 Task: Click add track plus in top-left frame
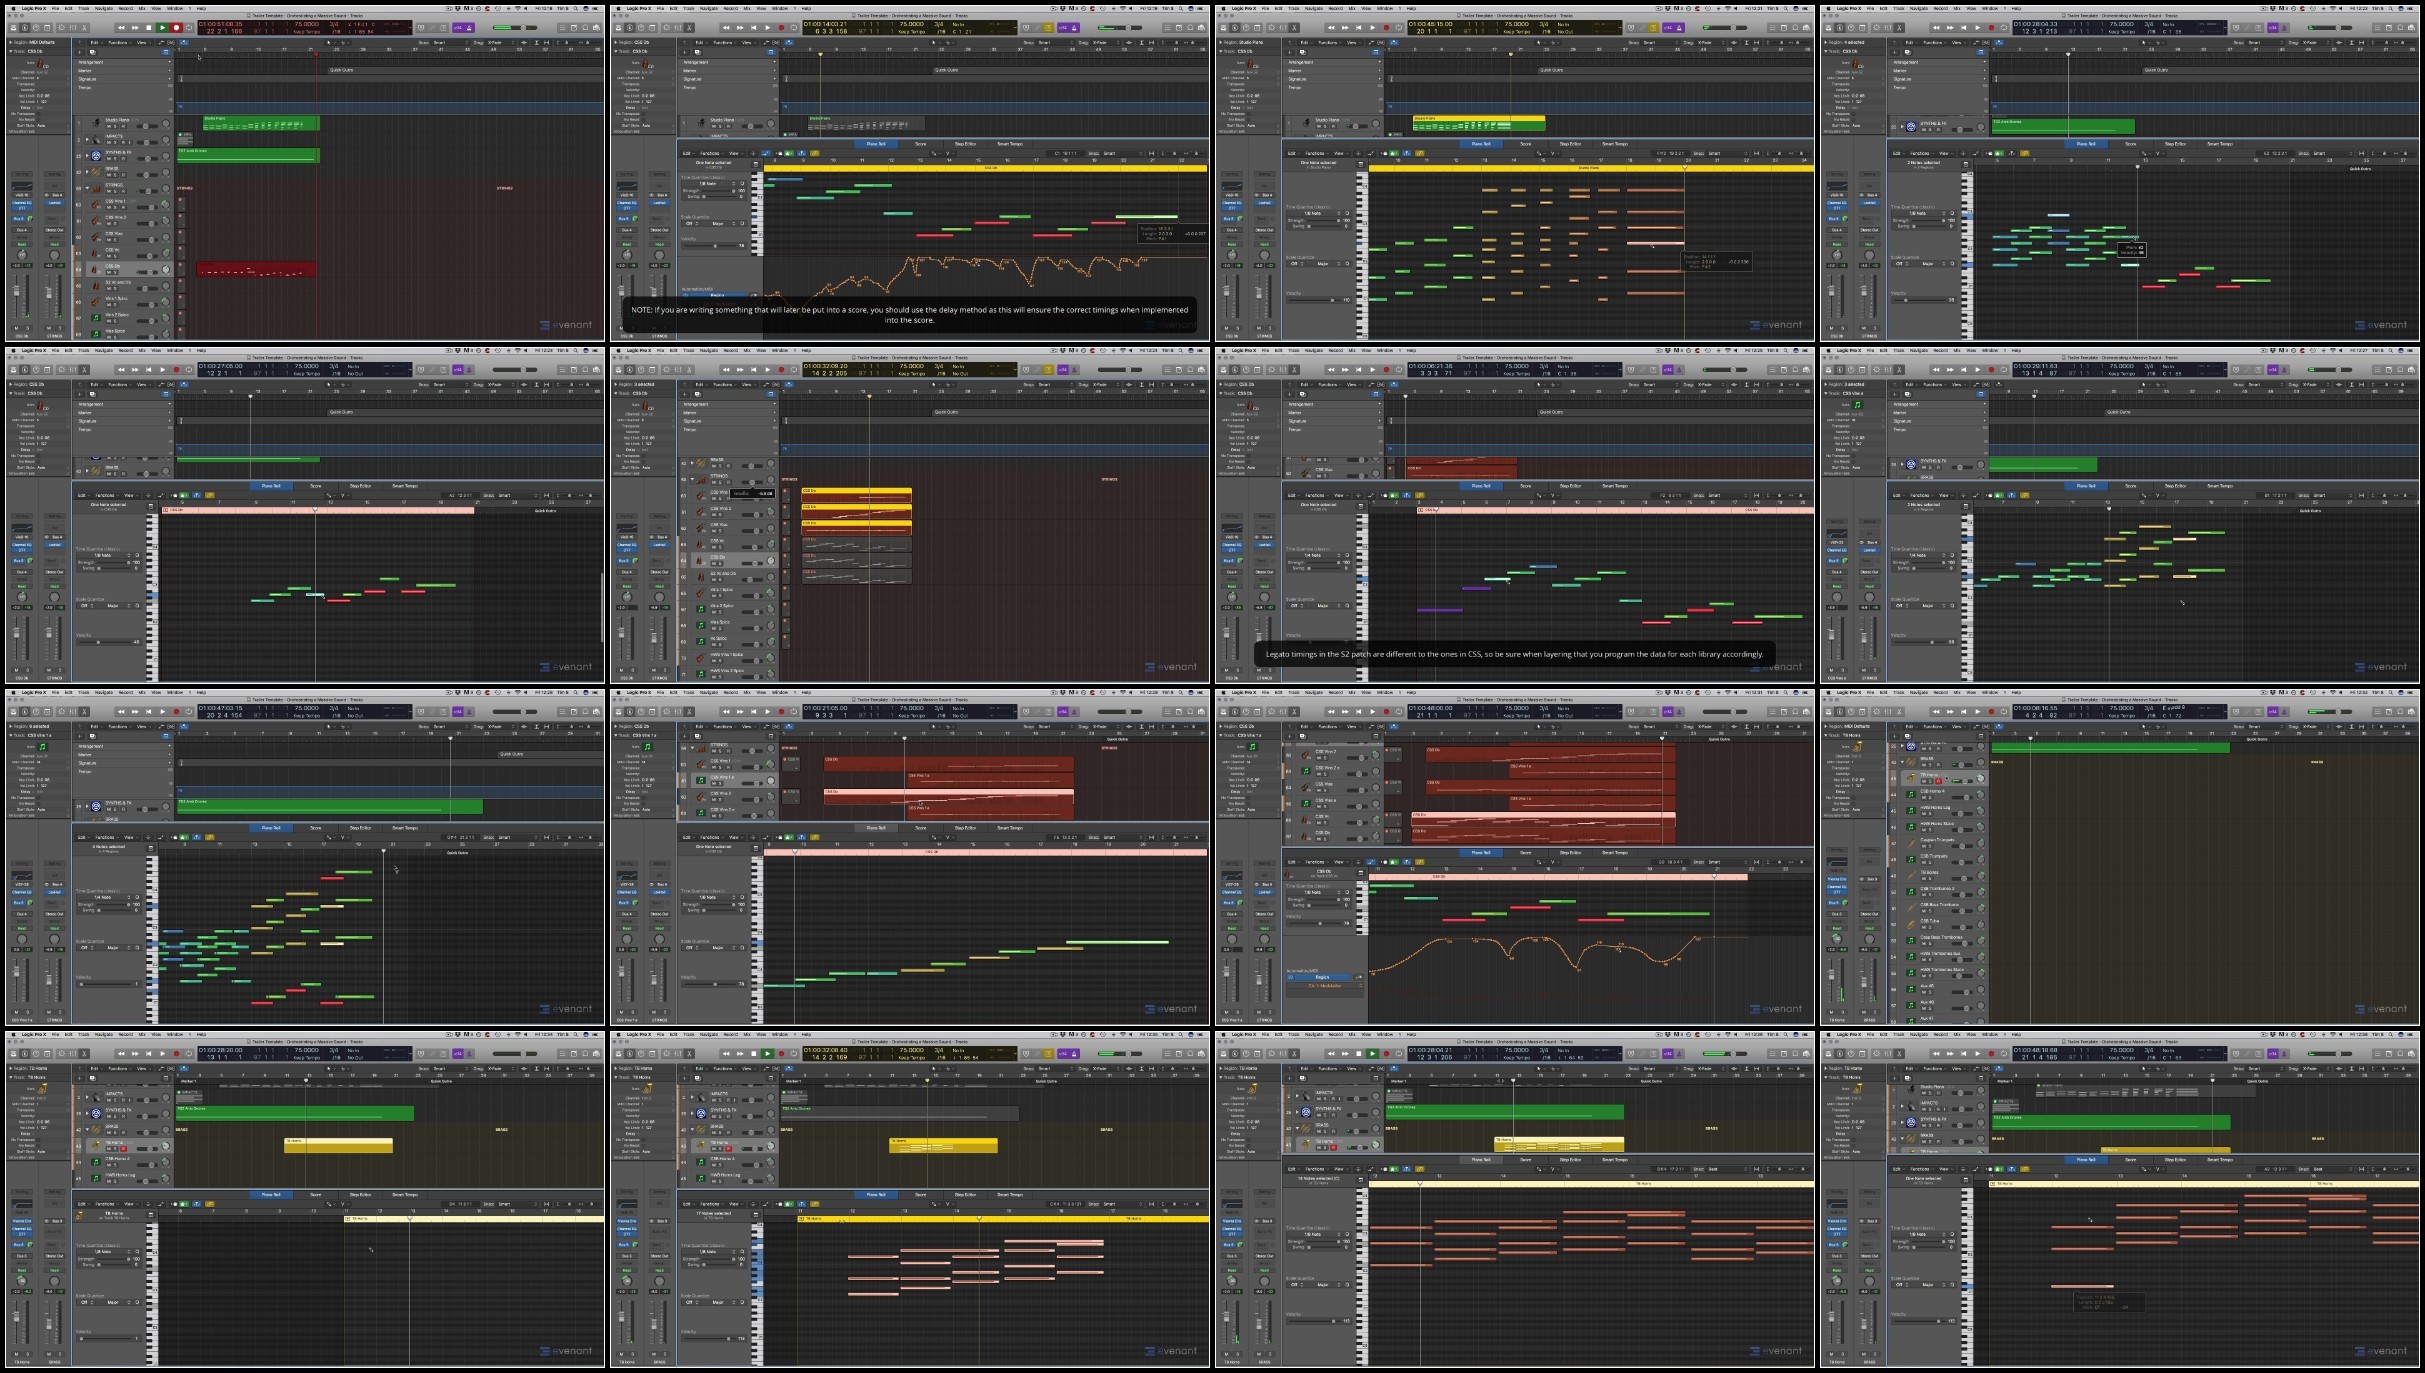coord(79,52)
